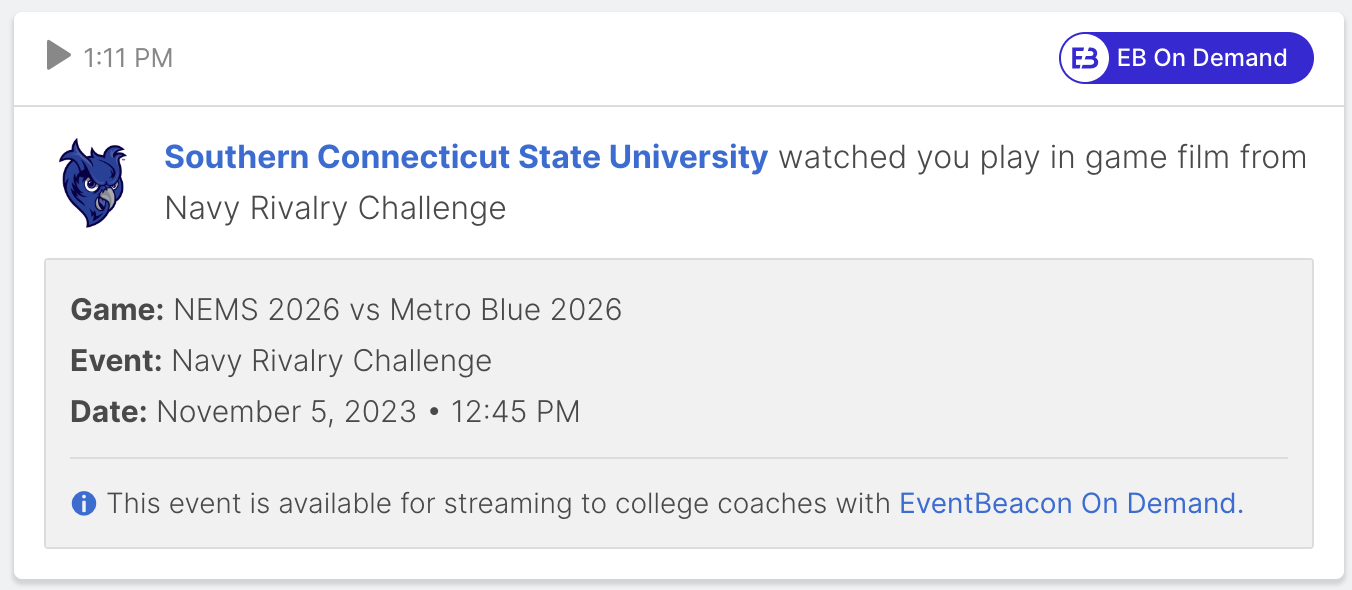Click the blue owl mascot logo
Image resolution: width=1352 pixels, height=590 pixels.
pyautogui.click(x=94, y=183)
